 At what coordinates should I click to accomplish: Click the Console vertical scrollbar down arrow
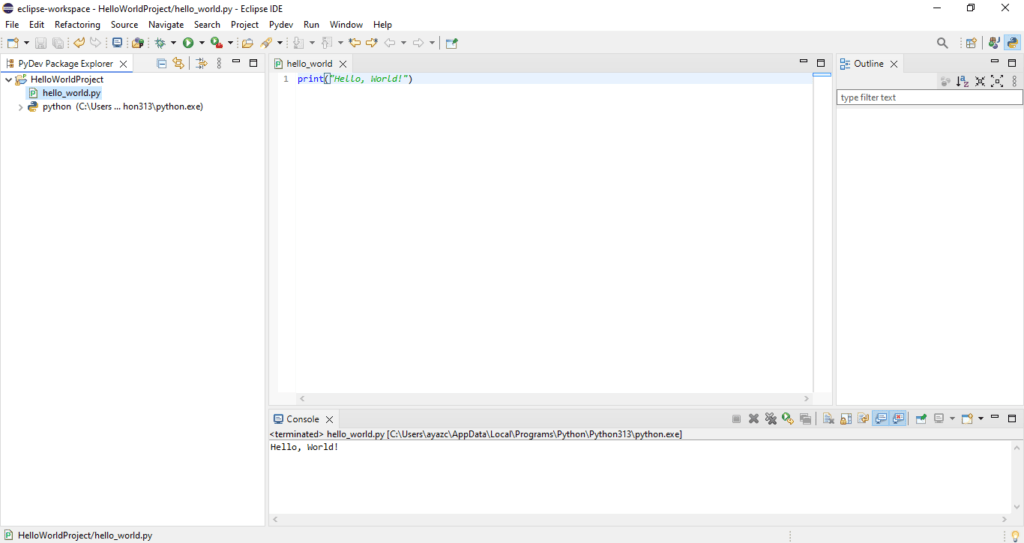pos(1017,507)
